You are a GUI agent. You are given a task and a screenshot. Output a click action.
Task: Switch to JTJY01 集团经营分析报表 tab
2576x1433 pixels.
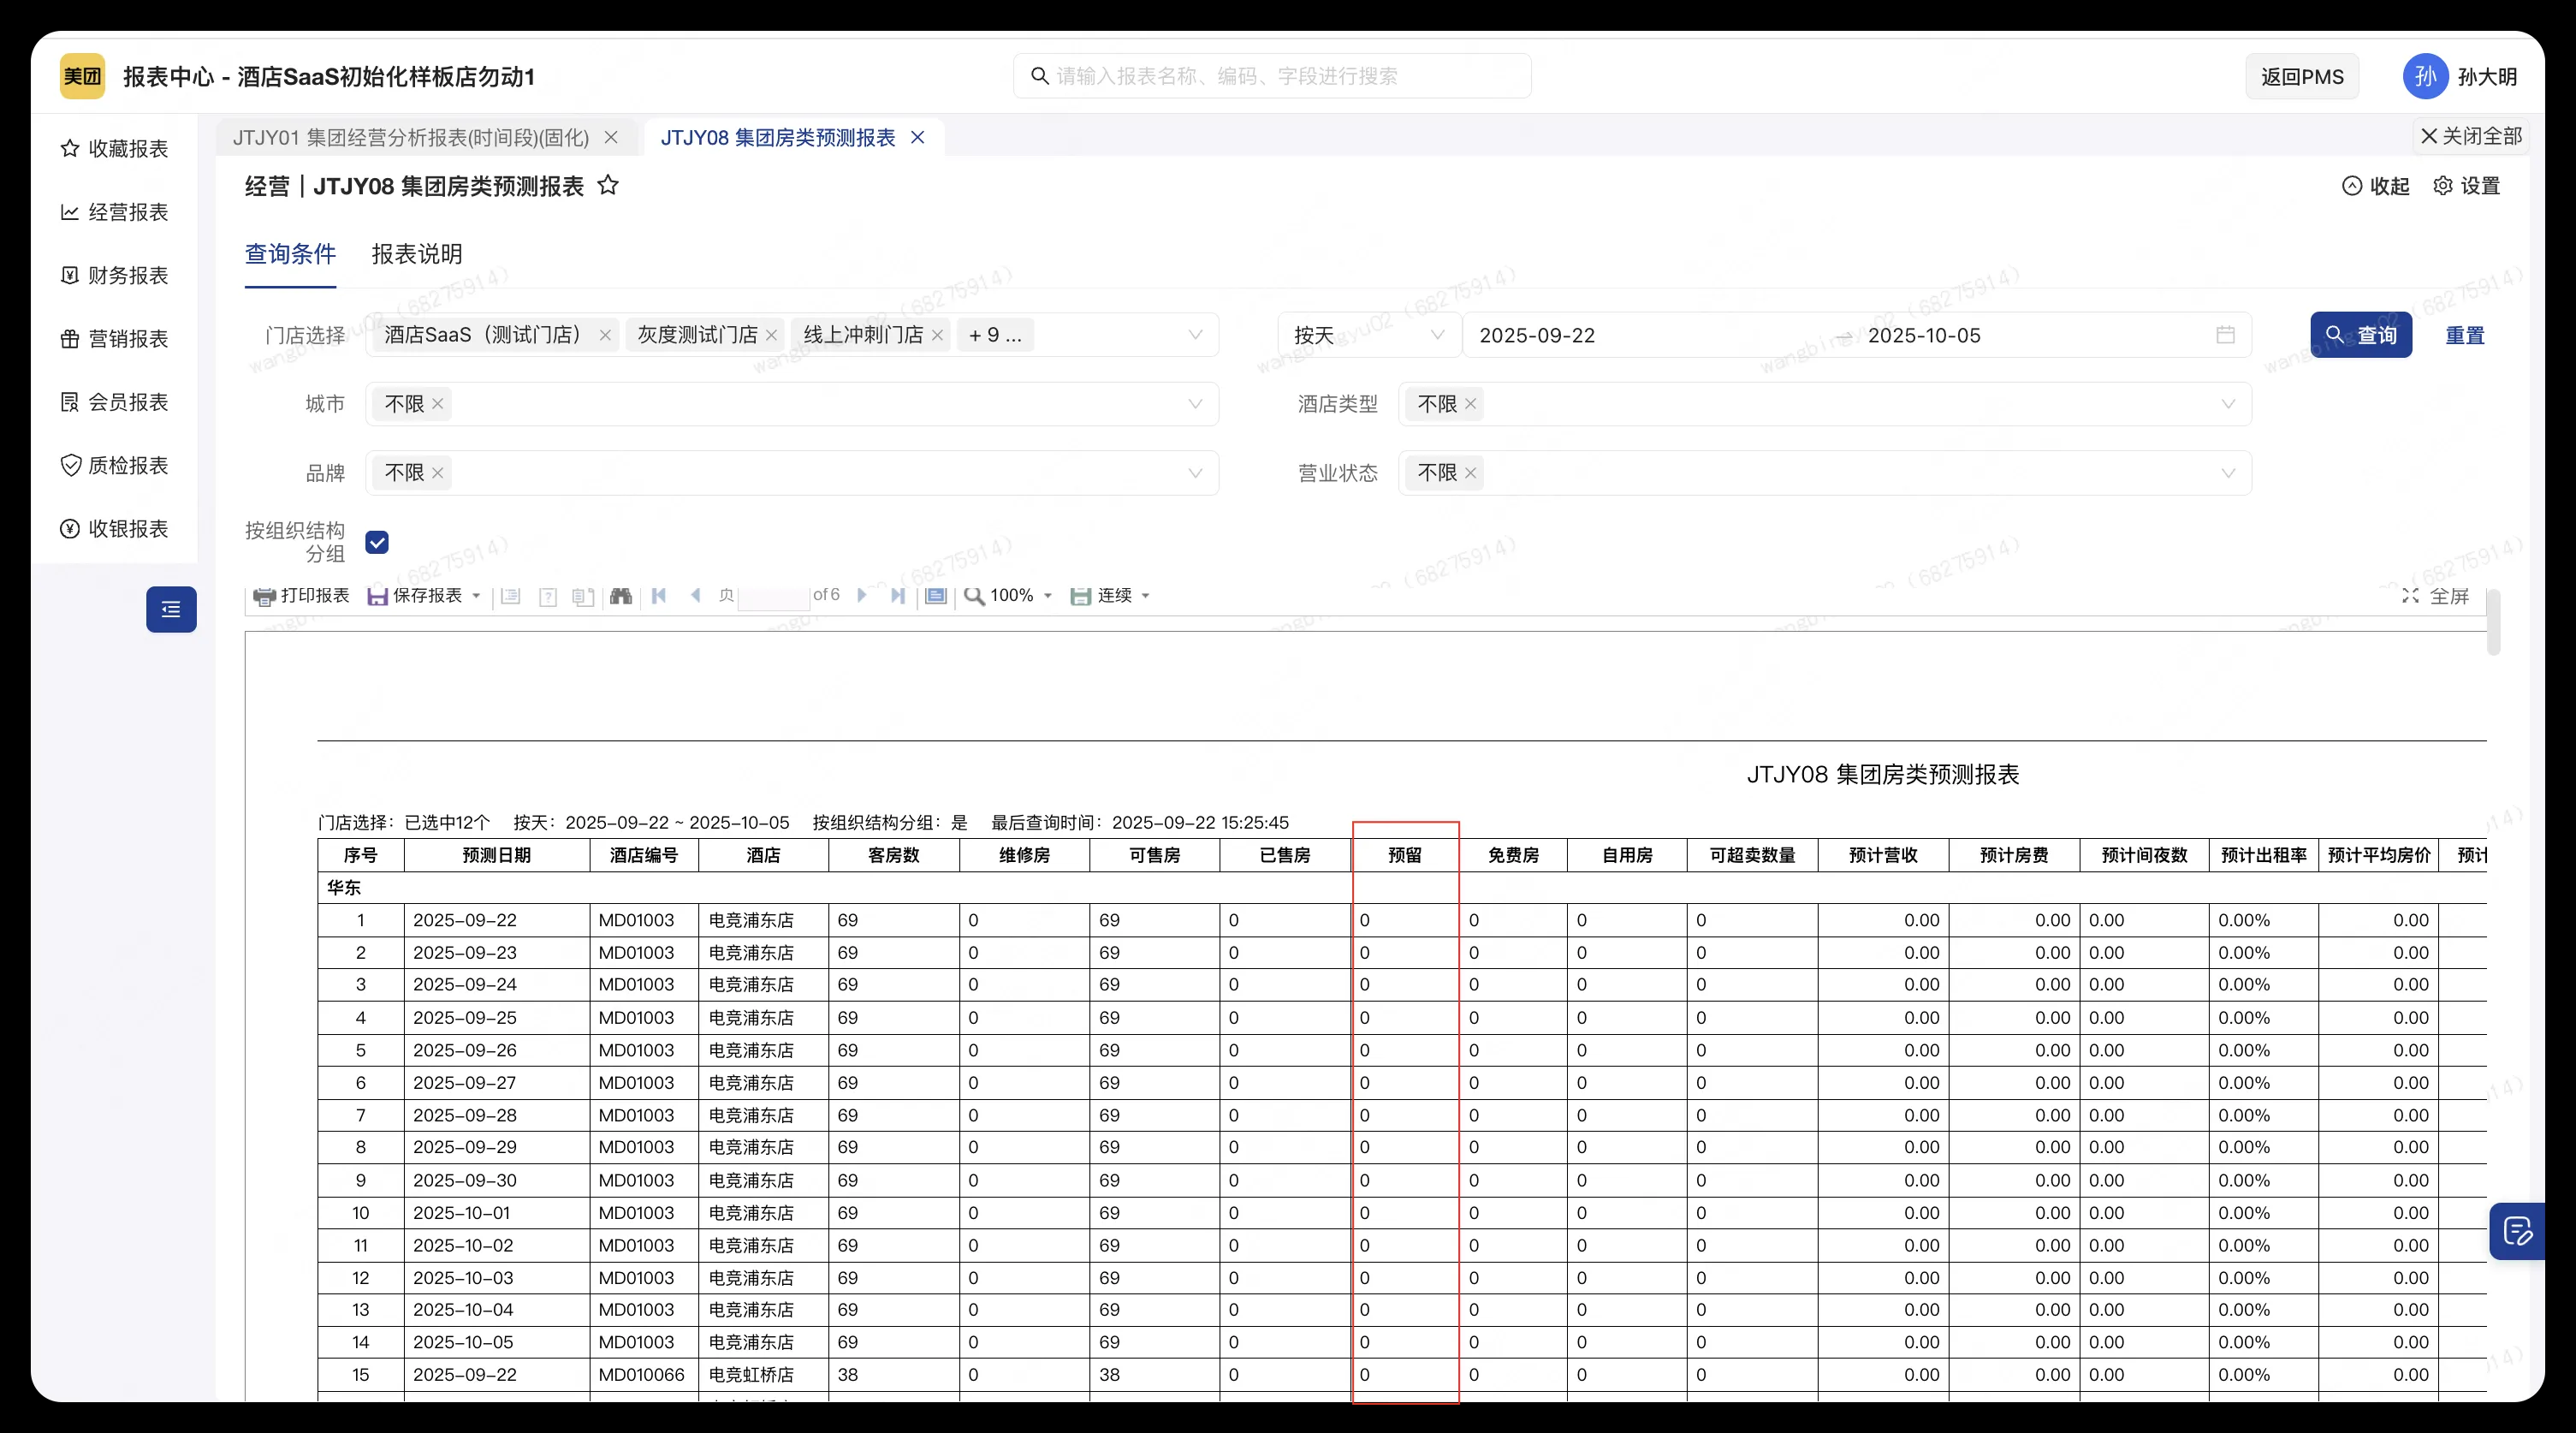[x=411, y=138]
